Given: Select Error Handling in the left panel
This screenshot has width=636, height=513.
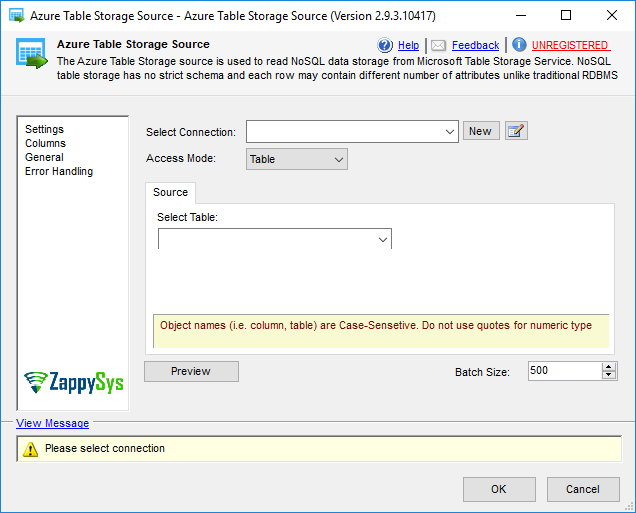Looking at the screenshot, I should coord(59,171).
